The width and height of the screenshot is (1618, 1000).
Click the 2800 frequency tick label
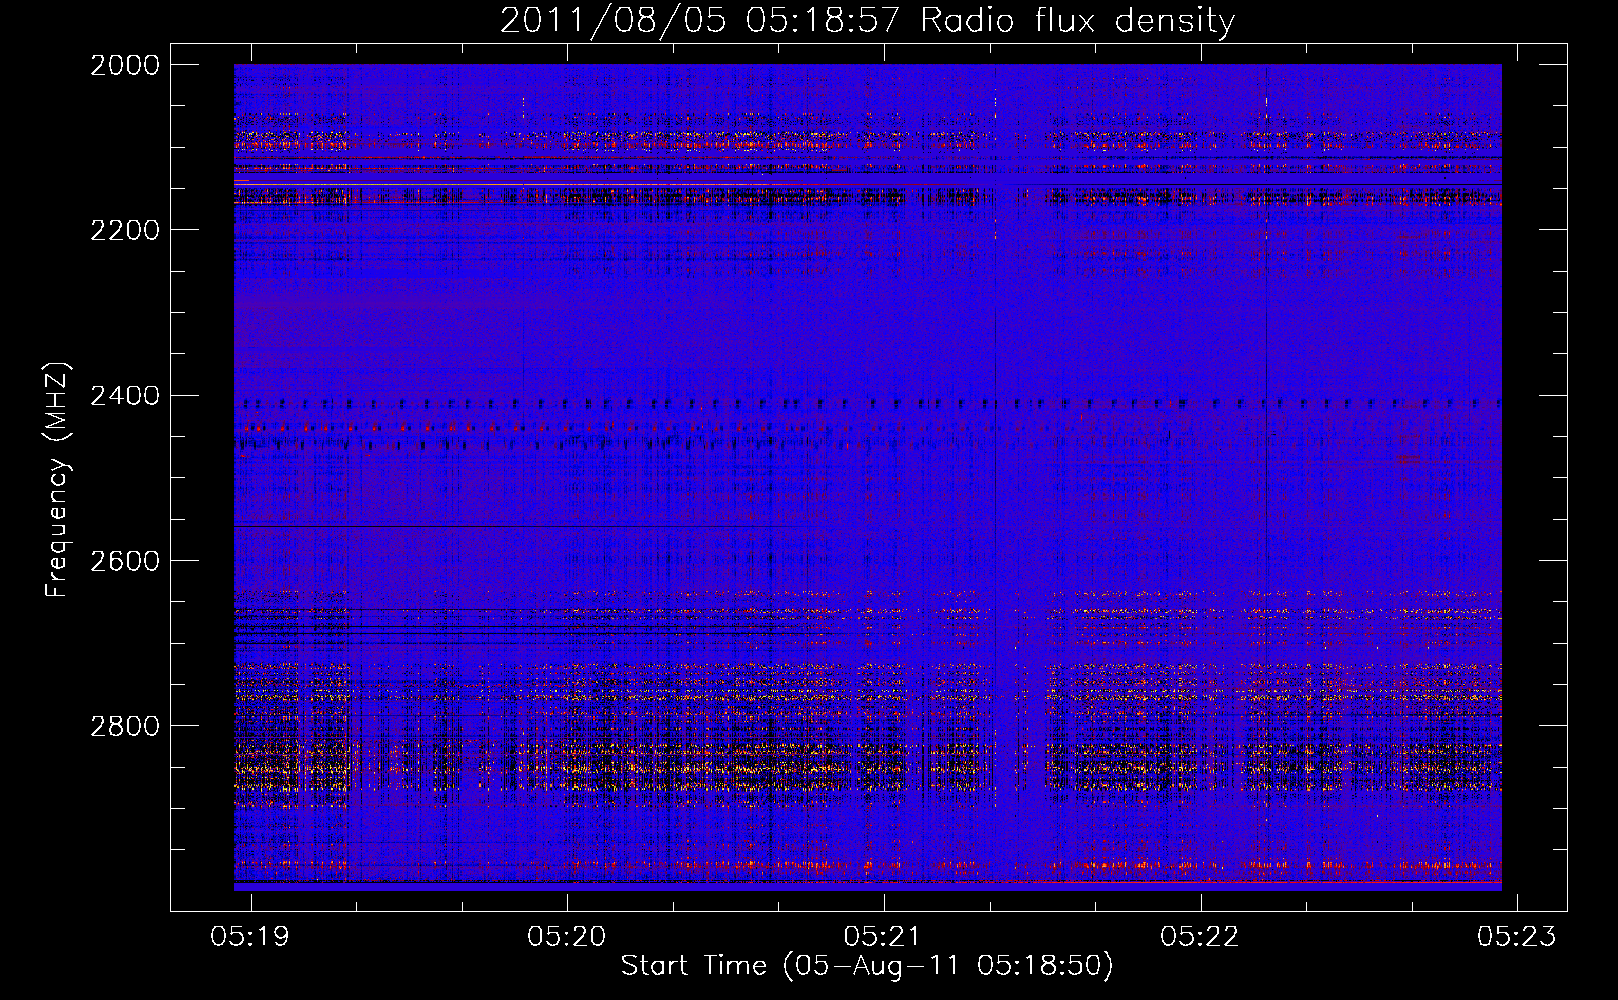(125, 726)
